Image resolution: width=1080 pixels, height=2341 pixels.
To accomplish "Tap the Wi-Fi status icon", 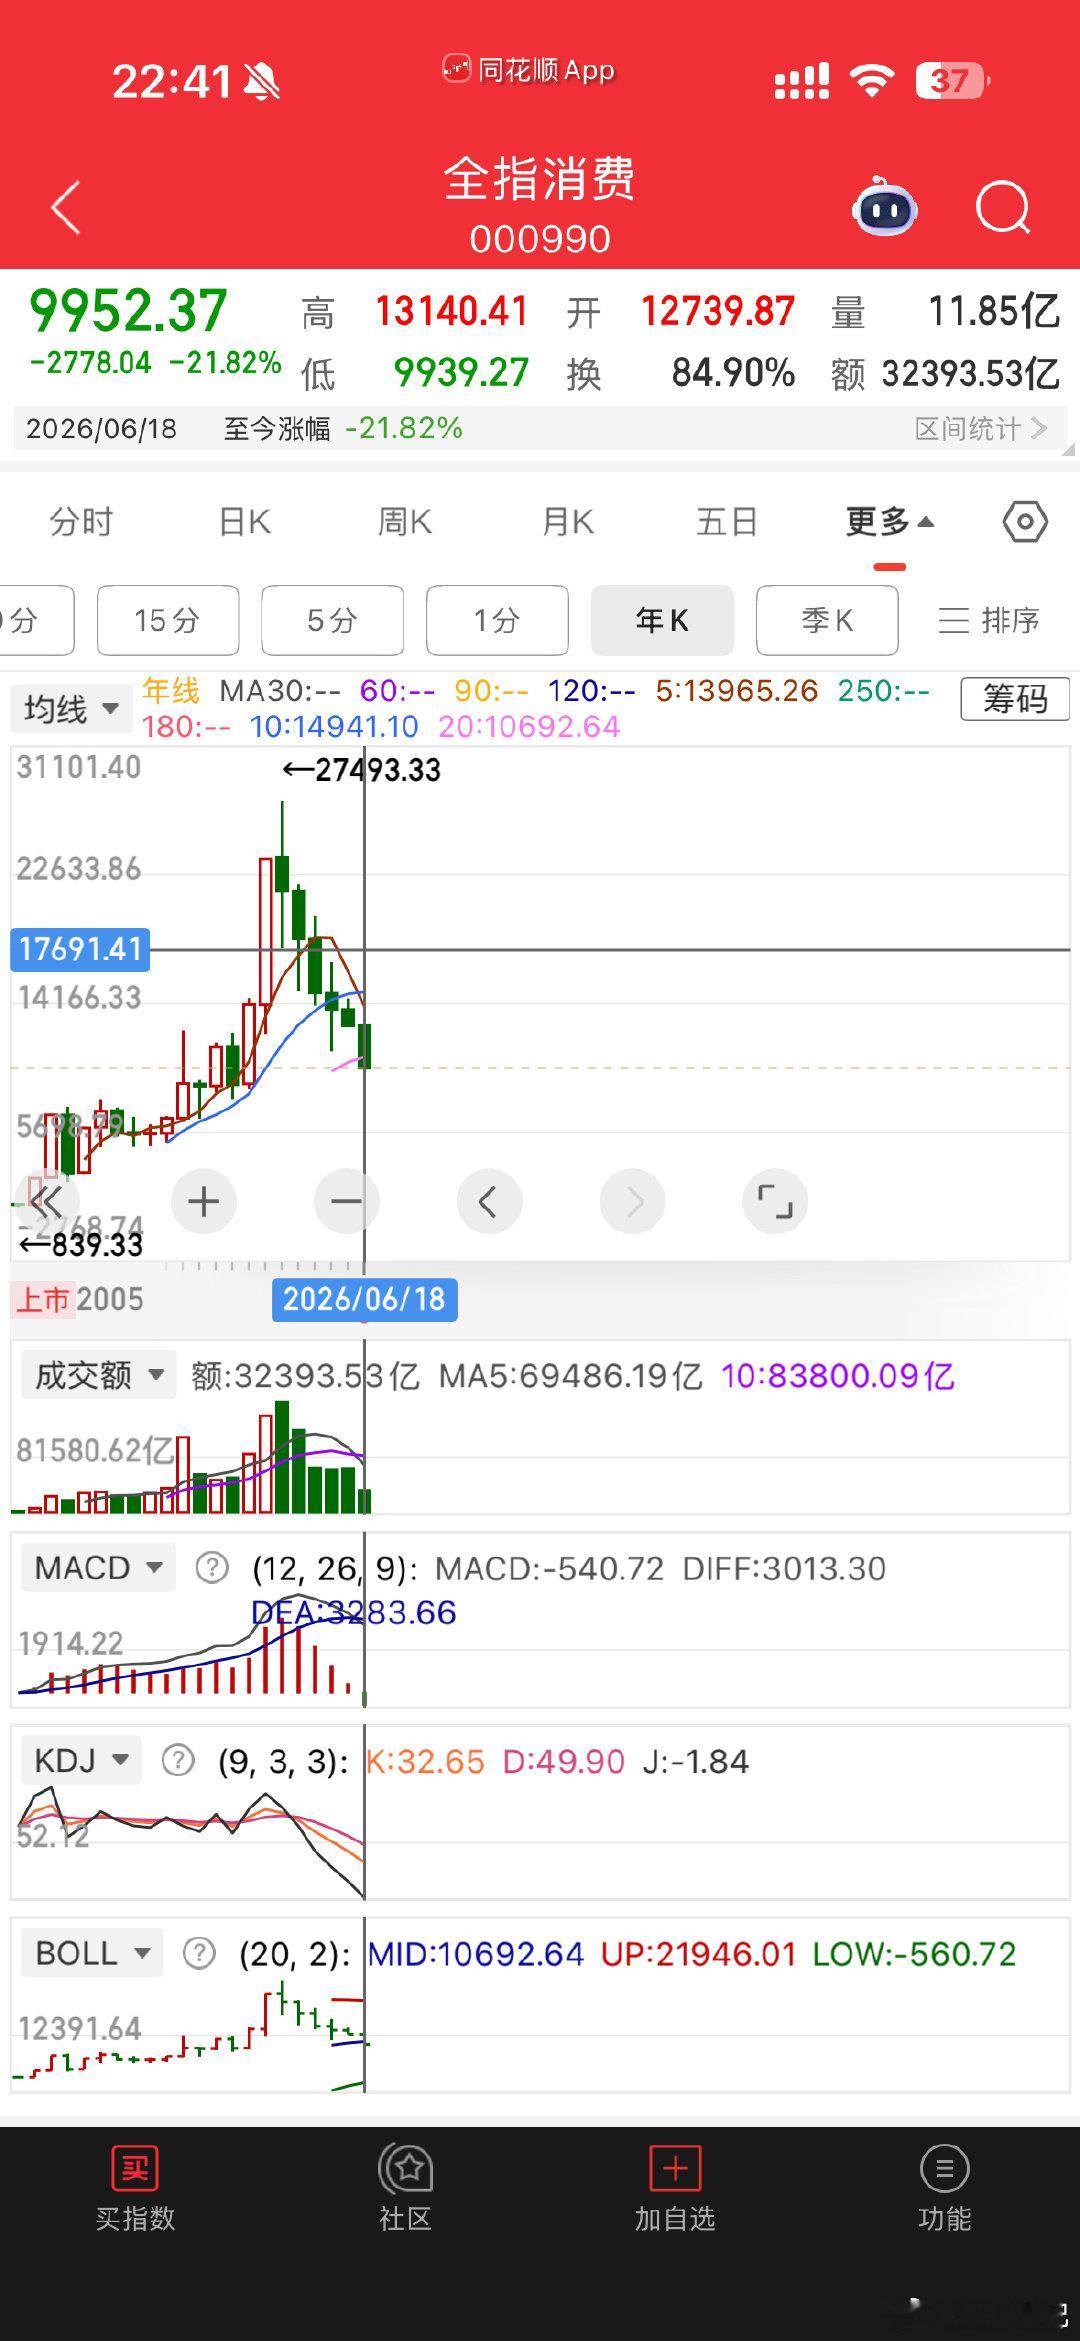I will coord(871,80).
